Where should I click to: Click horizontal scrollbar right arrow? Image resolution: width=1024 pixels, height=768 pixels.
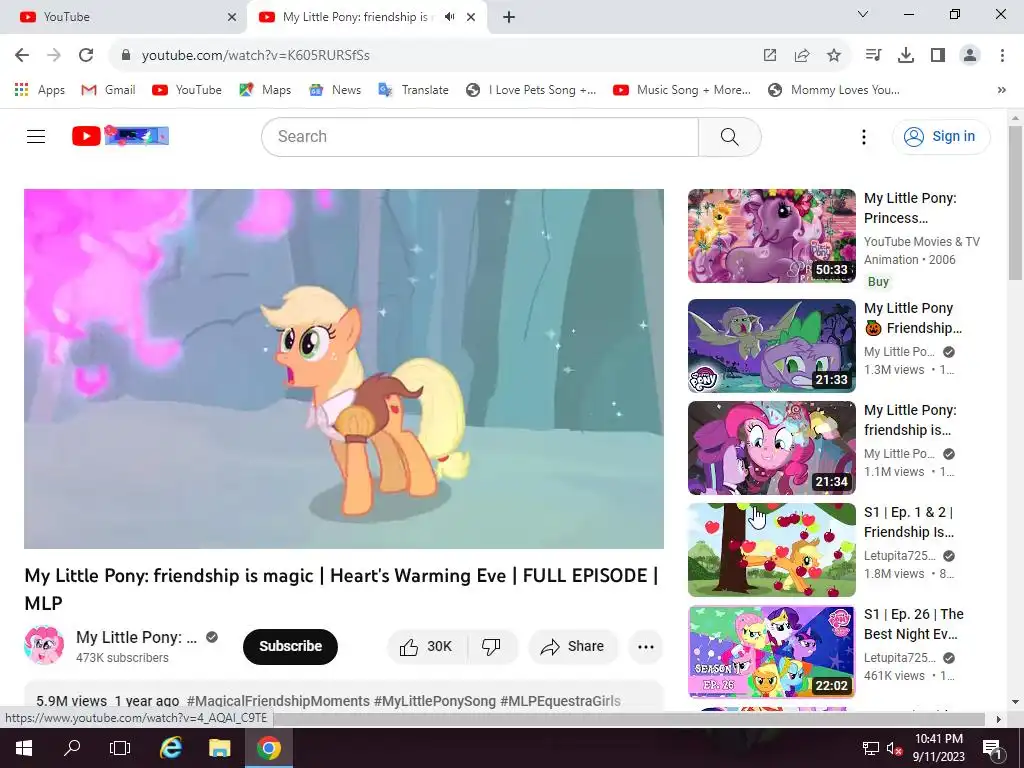point(998,719)
